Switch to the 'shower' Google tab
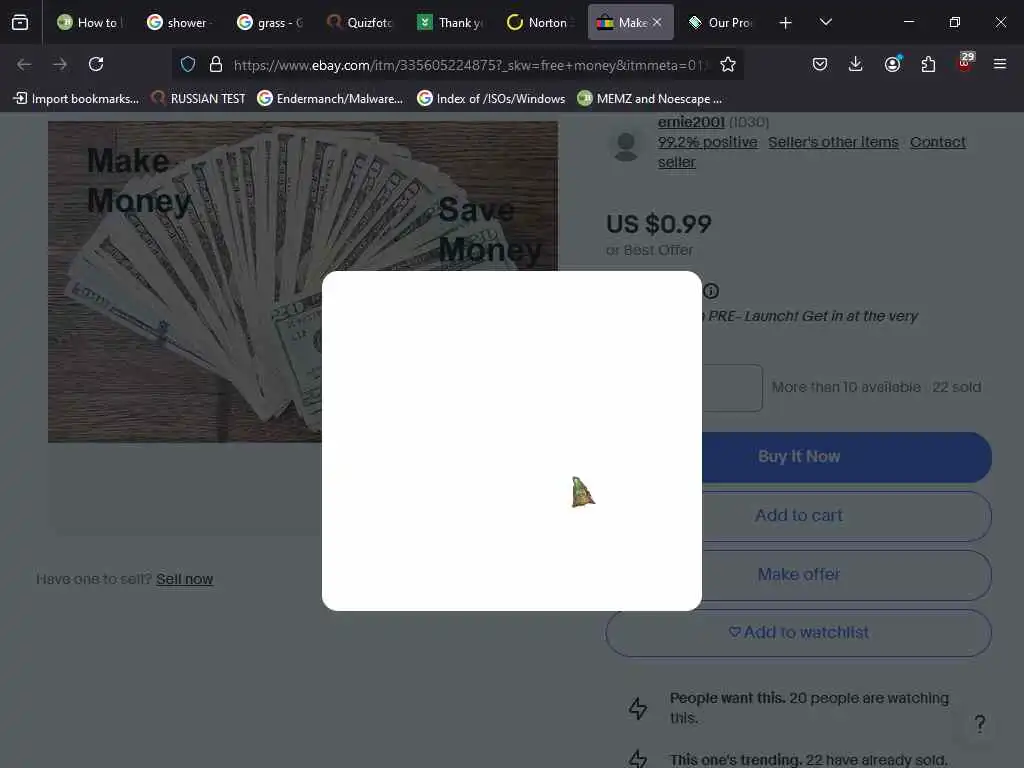Viewport: 1024px width, 768px height. (177, 22)
